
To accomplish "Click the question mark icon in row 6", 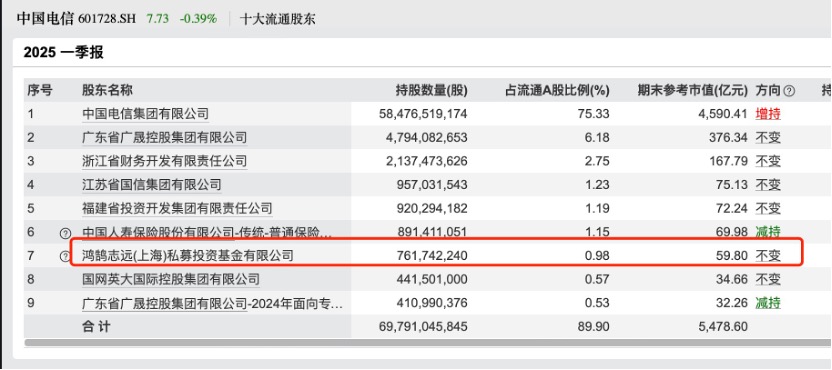I will point(65,233).
